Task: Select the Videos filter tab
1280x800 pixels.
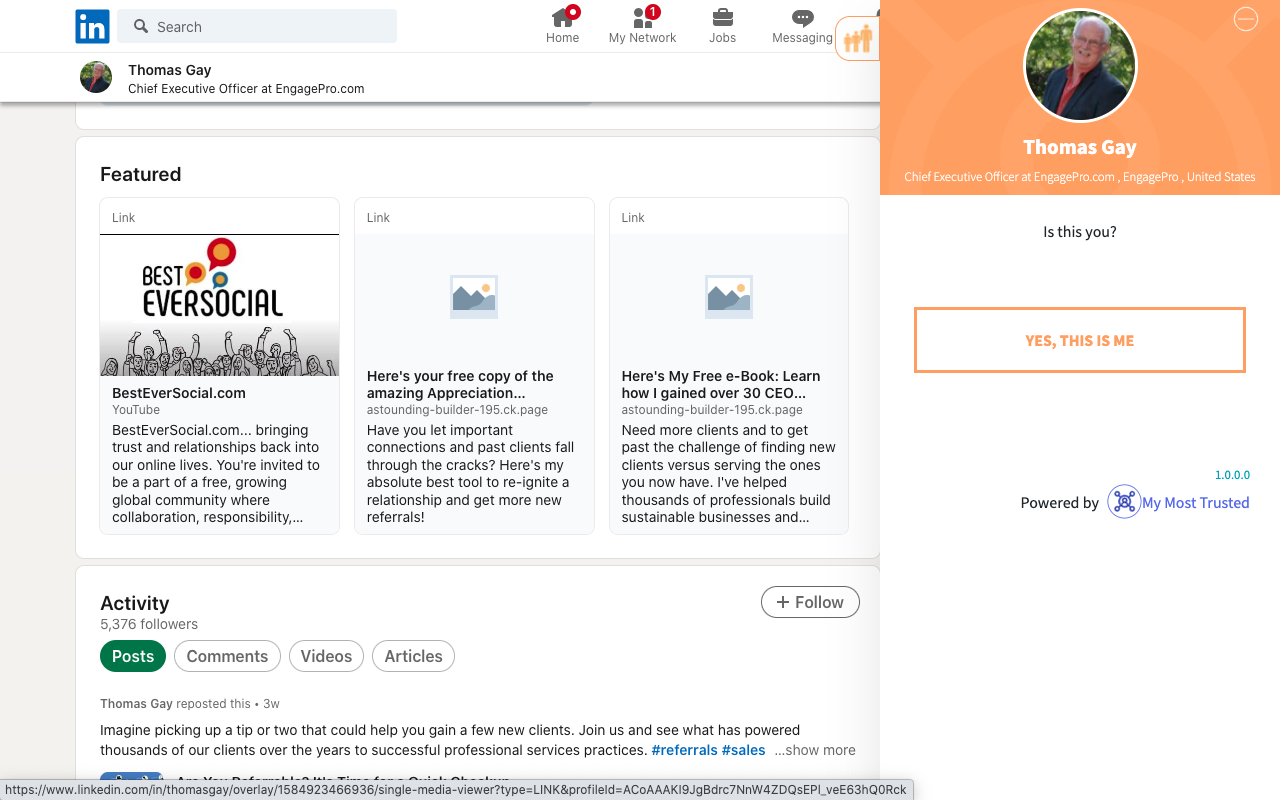Action: pos(326,656)
